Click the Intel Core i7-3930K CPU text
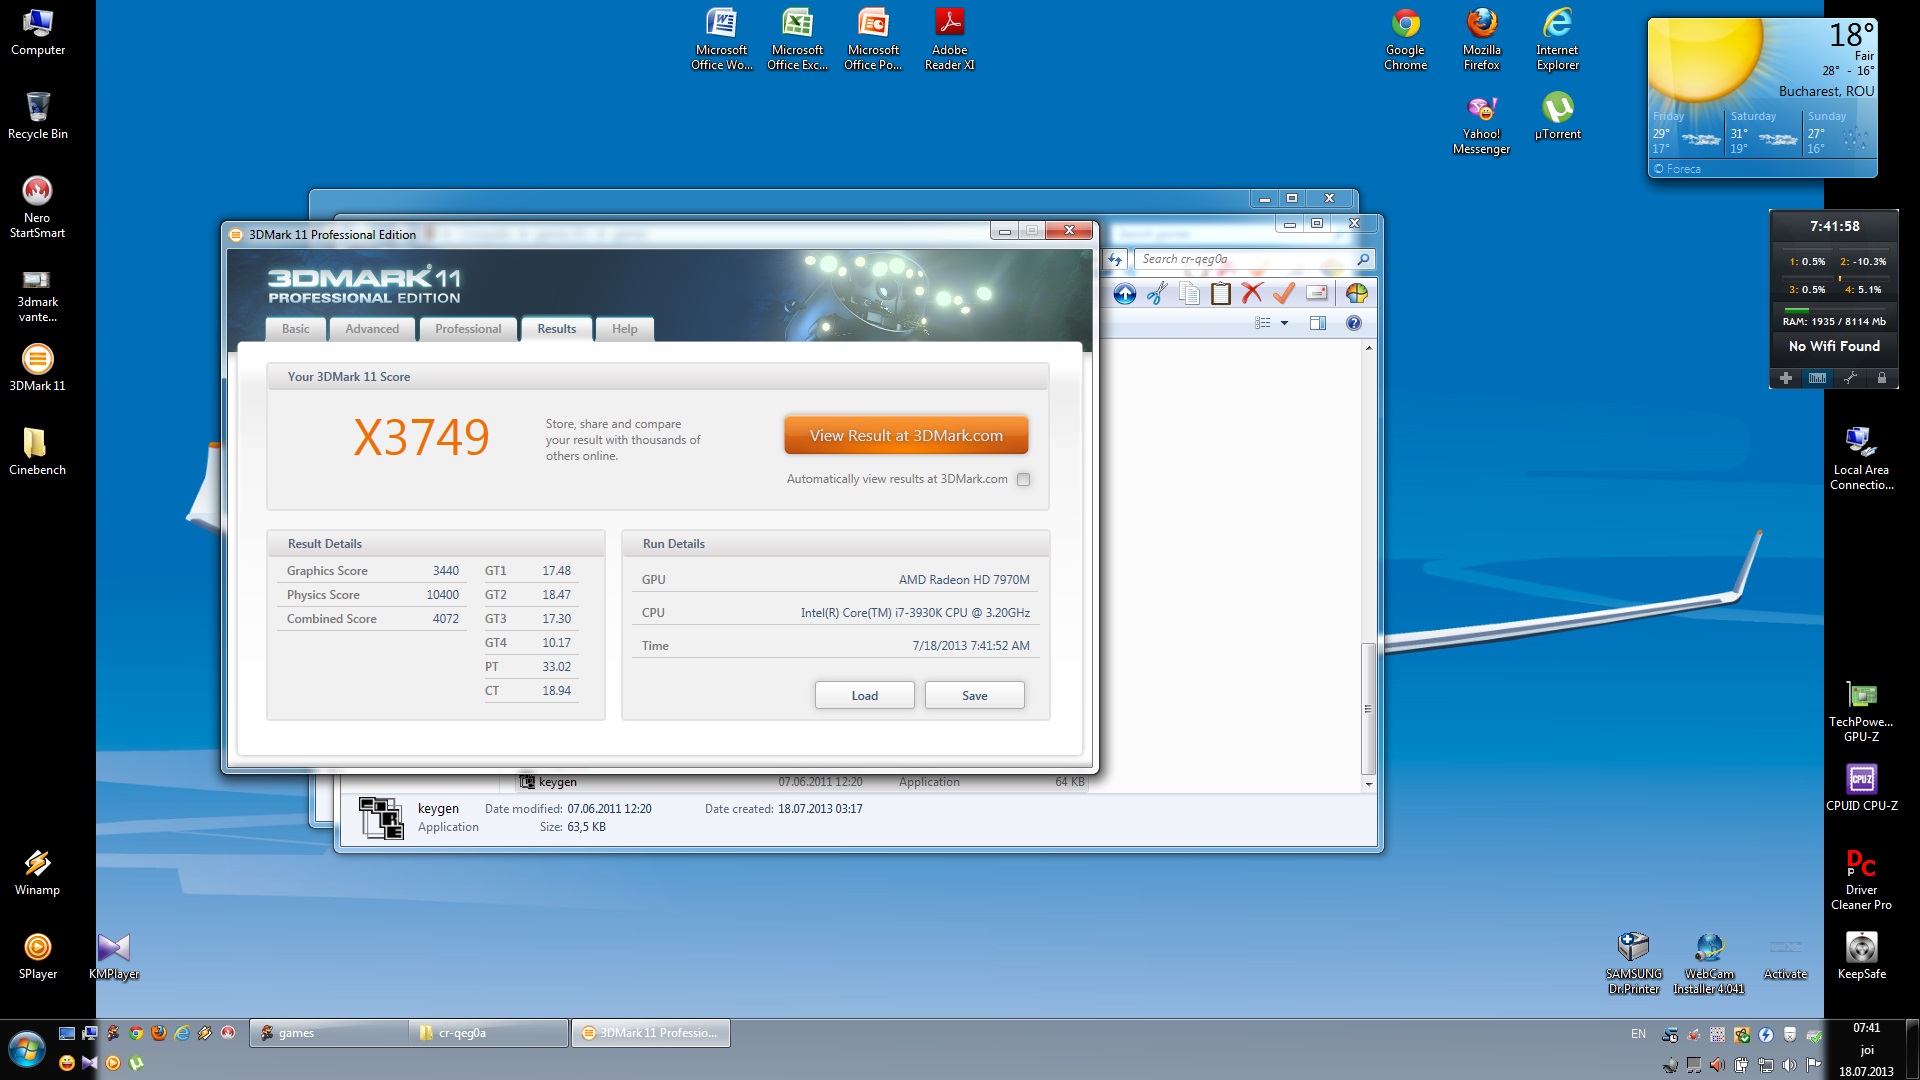This screenshot has width=1920, height=1080. point(915,613)
